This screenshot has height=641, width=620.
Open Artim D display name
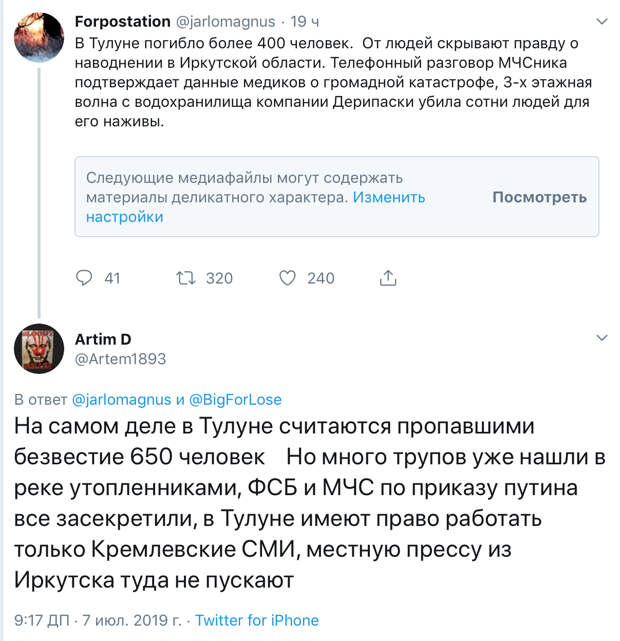coord(103,339)
